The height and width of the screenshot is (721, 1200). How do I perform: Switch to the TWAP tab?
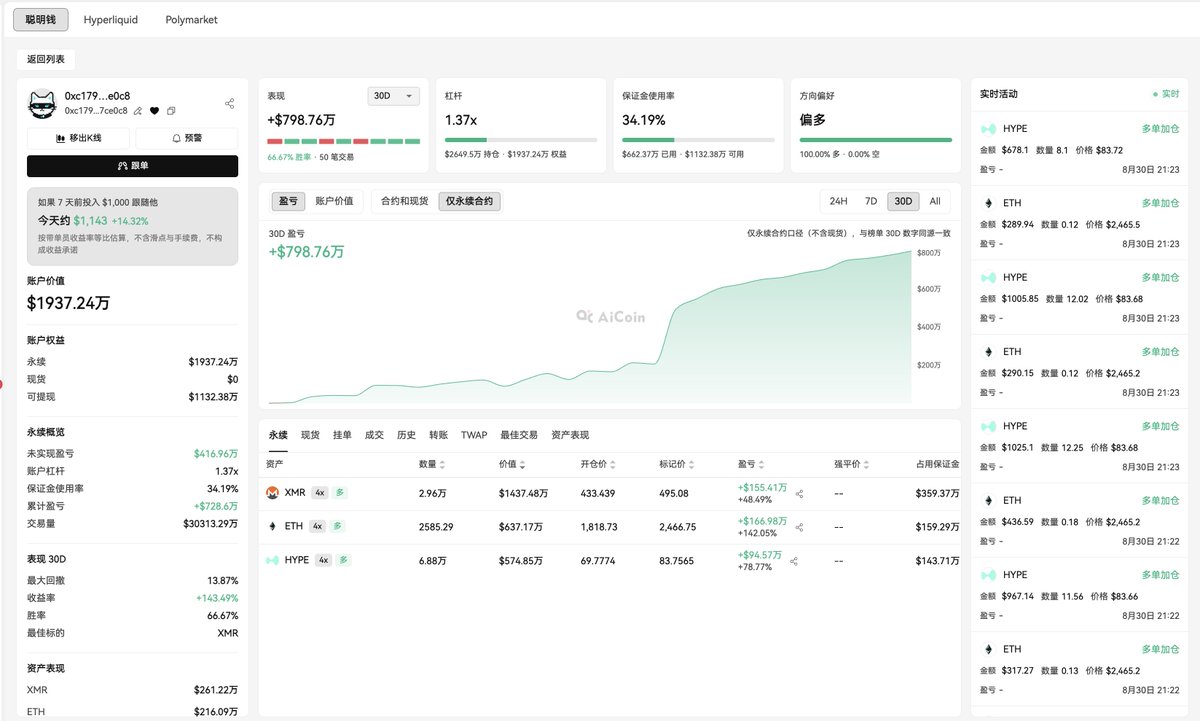[474, 435]
